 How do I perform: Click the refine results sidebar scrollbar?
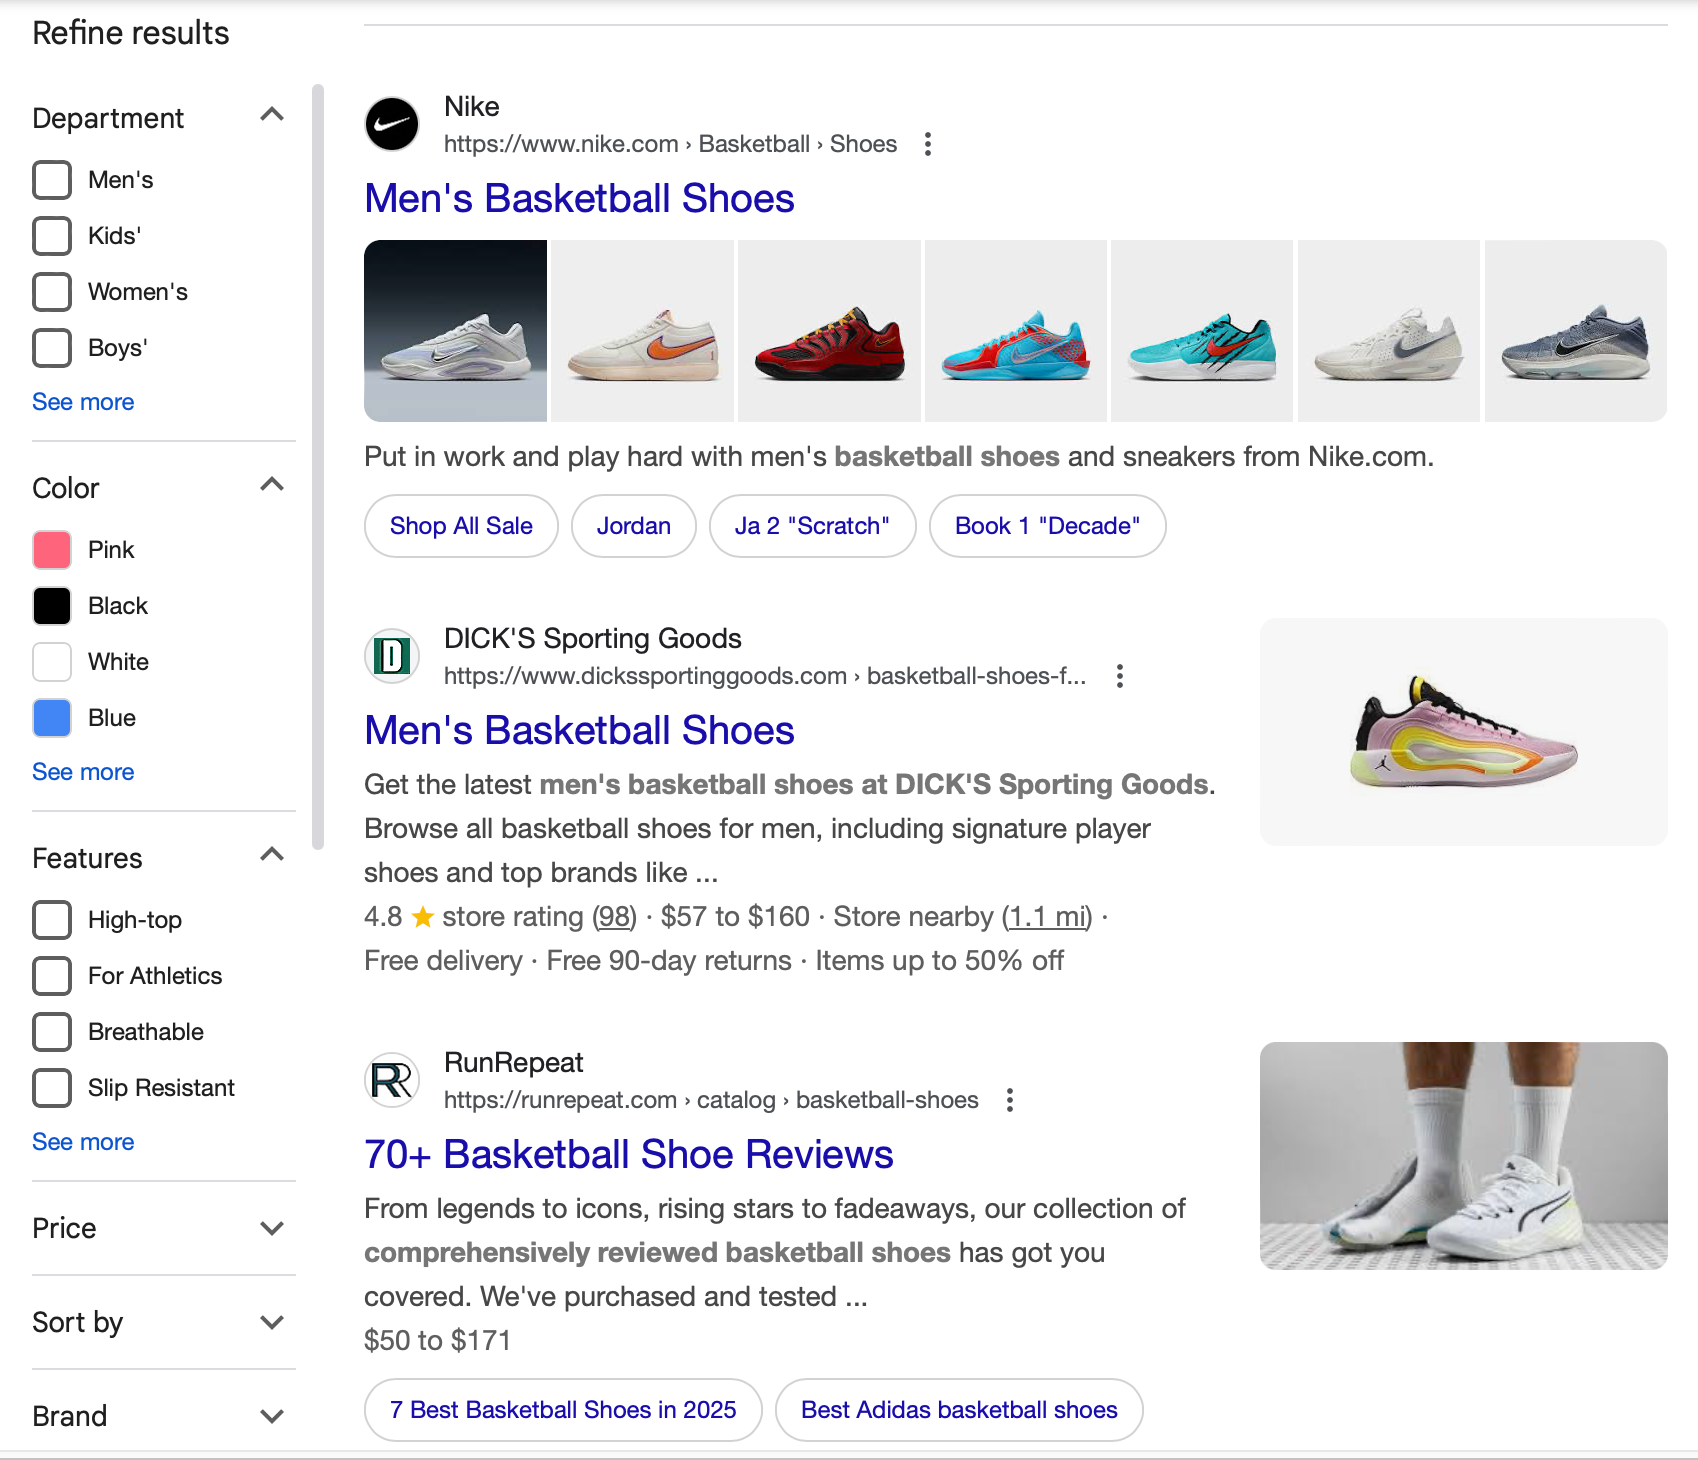tap(318, 467)
